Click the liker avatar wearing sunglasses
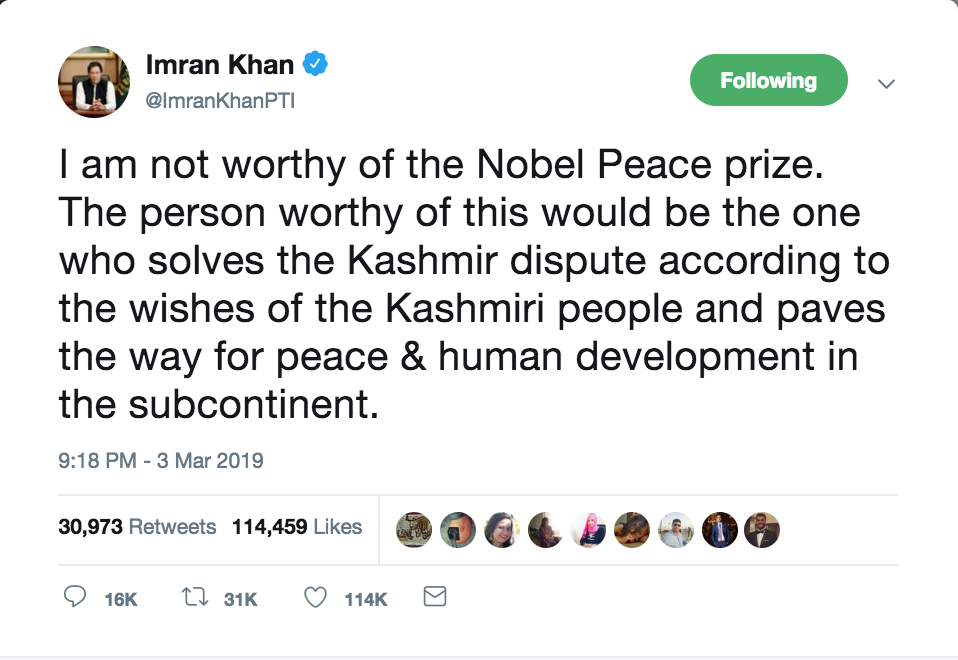This screenshot has height=660, width=958. tap(675, 529)
